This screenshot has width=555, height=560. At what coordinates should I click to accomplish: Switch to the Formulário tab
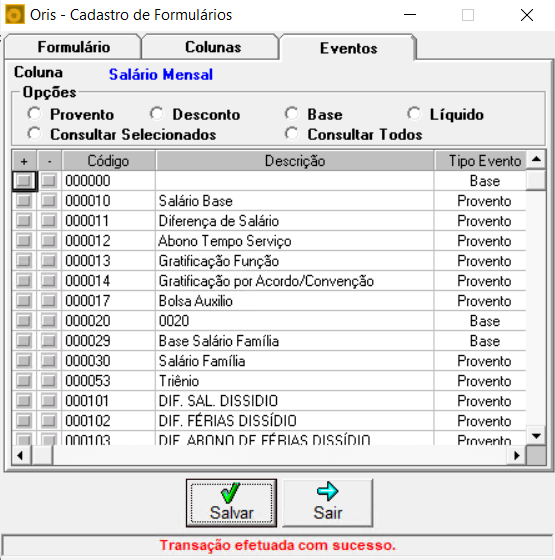73,47
